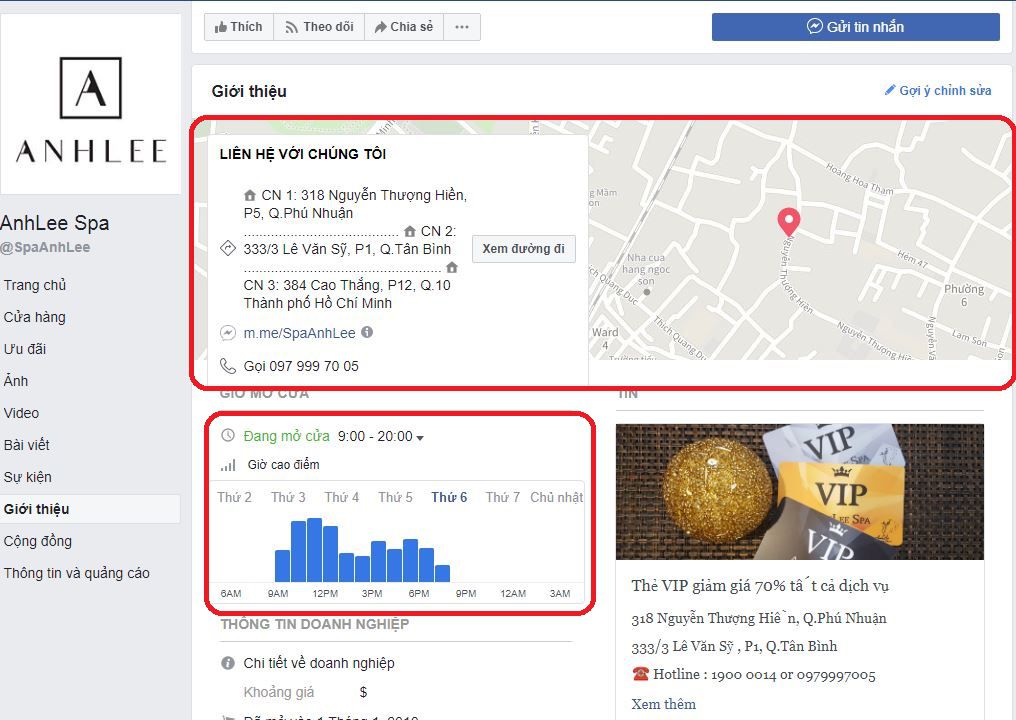Viewport: 1016px width, 720px height.
Task: Click the red location pin on map
Action: click(x=788, y=222)
